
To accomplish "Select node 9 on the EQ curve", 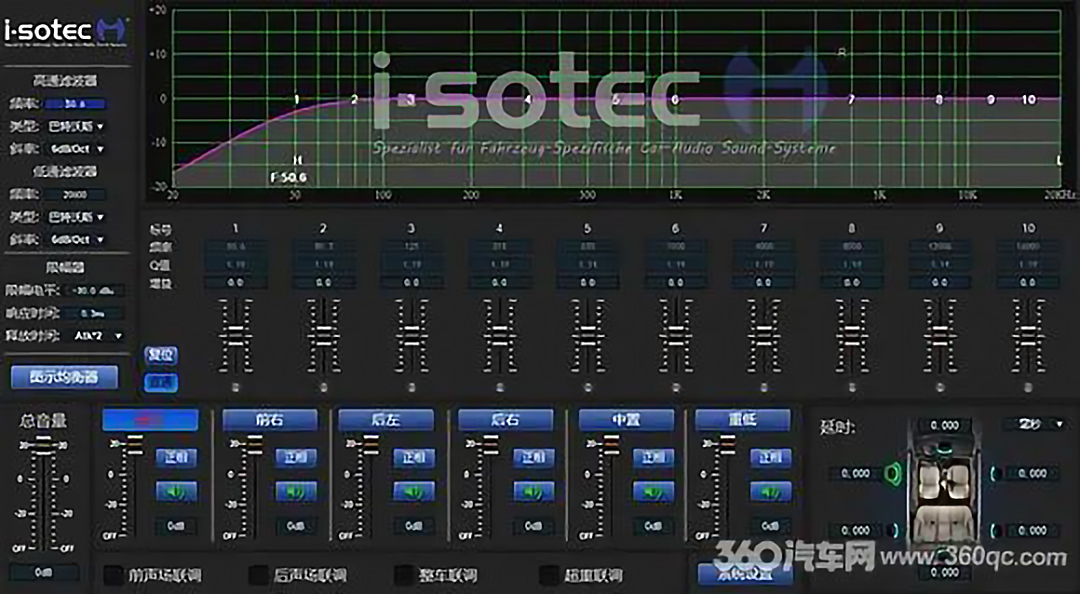I will tap(990, 100).
